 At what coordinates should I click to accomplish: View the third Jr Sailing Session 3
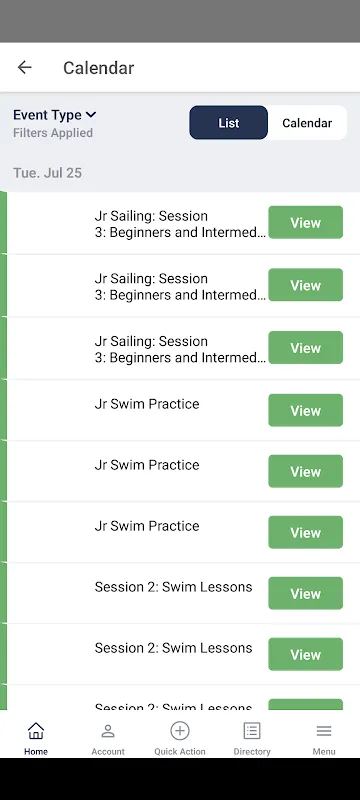point(305,347)
